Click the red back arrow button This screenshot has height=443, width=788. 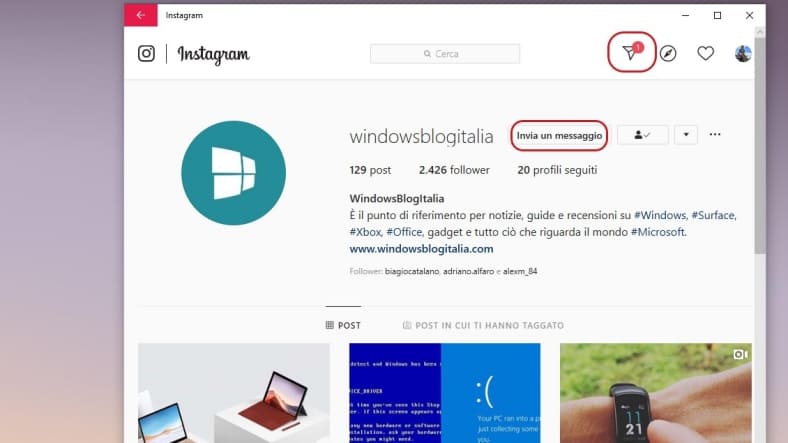tap(141, 15)
